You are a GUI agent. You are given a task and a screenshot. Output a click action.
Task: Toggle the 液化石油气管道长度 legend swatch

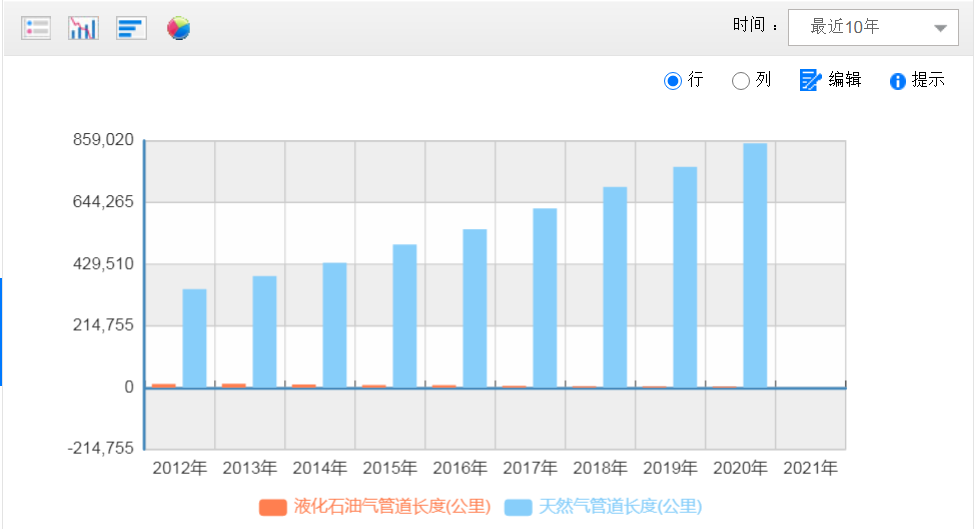tap(273, 507)
